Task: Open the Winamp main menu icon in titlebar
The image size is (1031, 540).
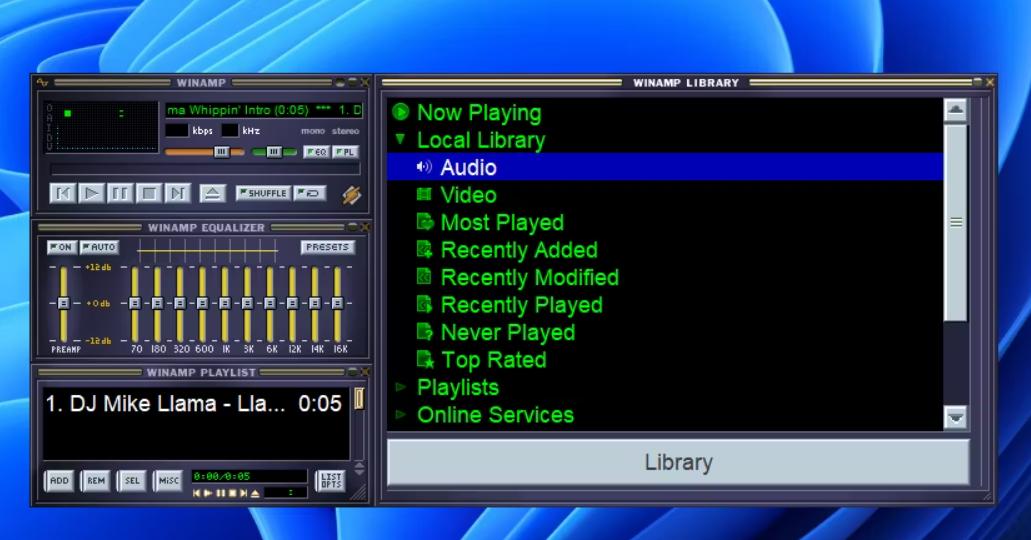Action: point(43,82)
